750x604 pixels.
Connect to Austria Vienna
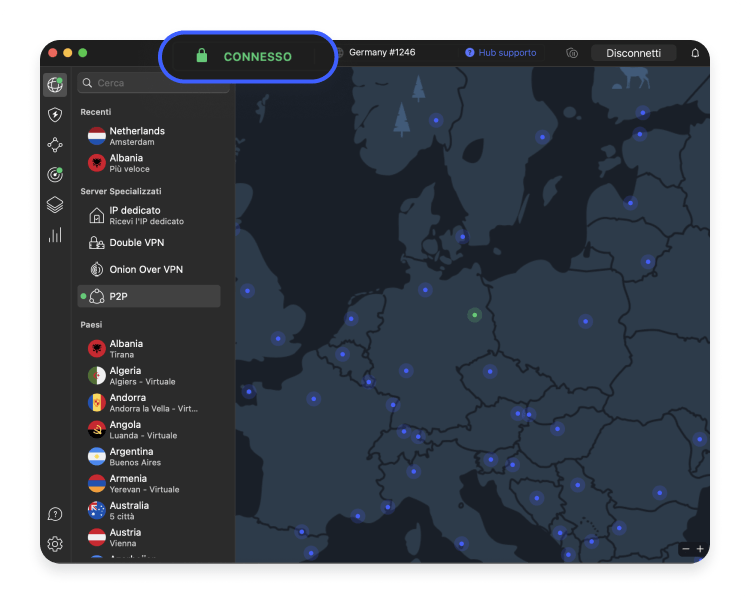(x=149, y=537)
